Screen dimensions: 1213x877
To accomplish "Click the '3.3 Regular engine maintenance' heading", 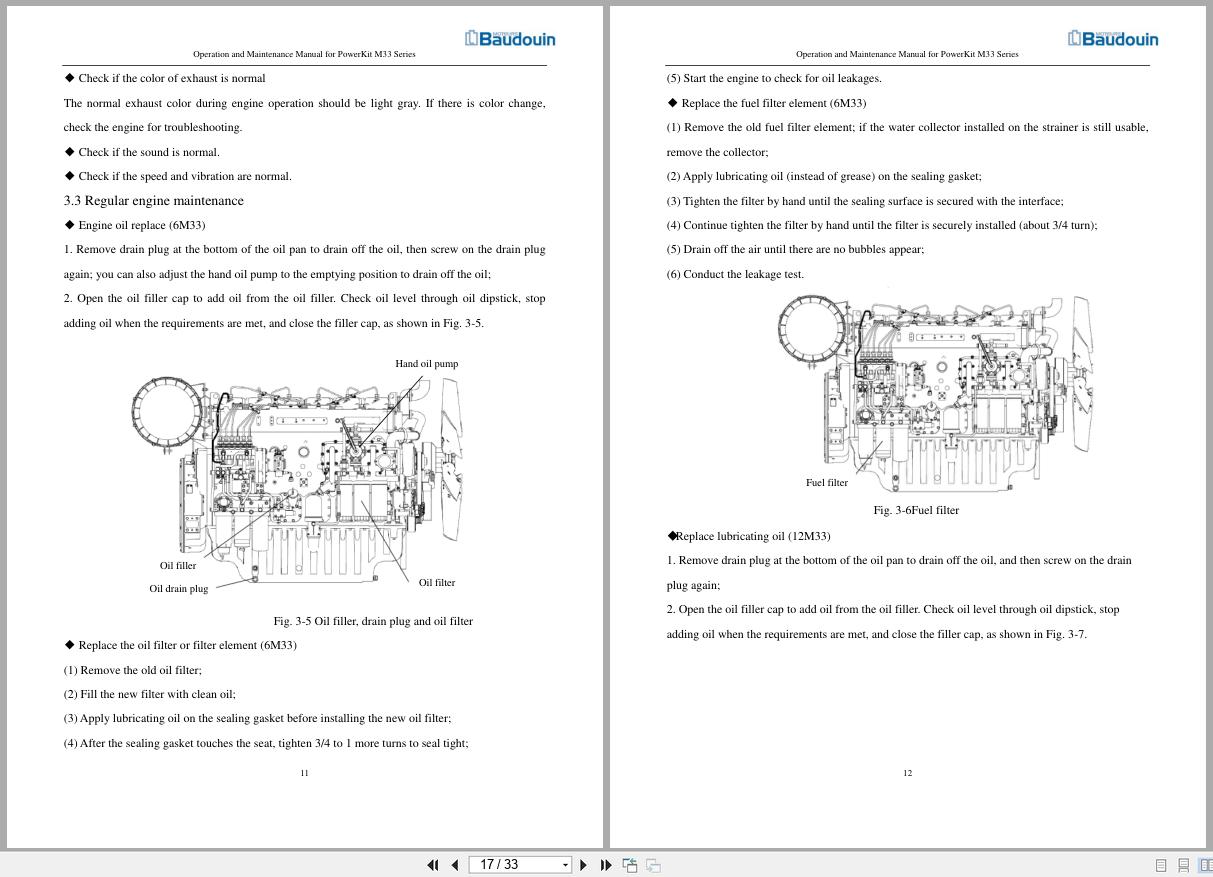I will [x=154, y=201].
